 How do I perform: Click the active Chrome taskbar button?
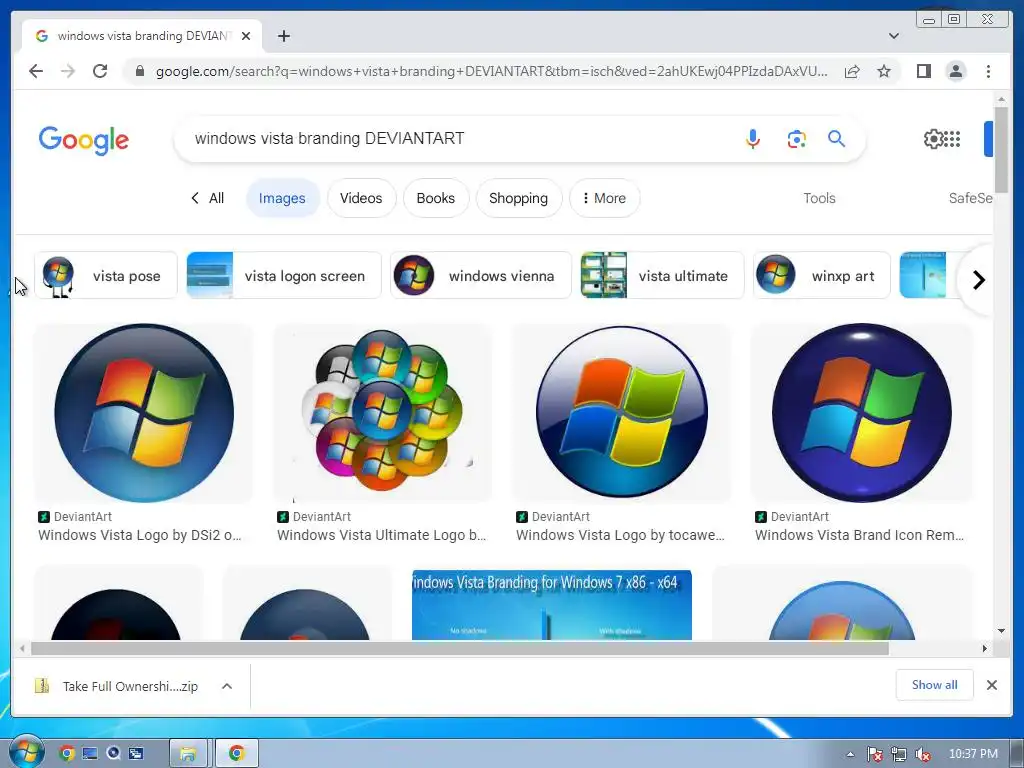click(x=236, y=754)
